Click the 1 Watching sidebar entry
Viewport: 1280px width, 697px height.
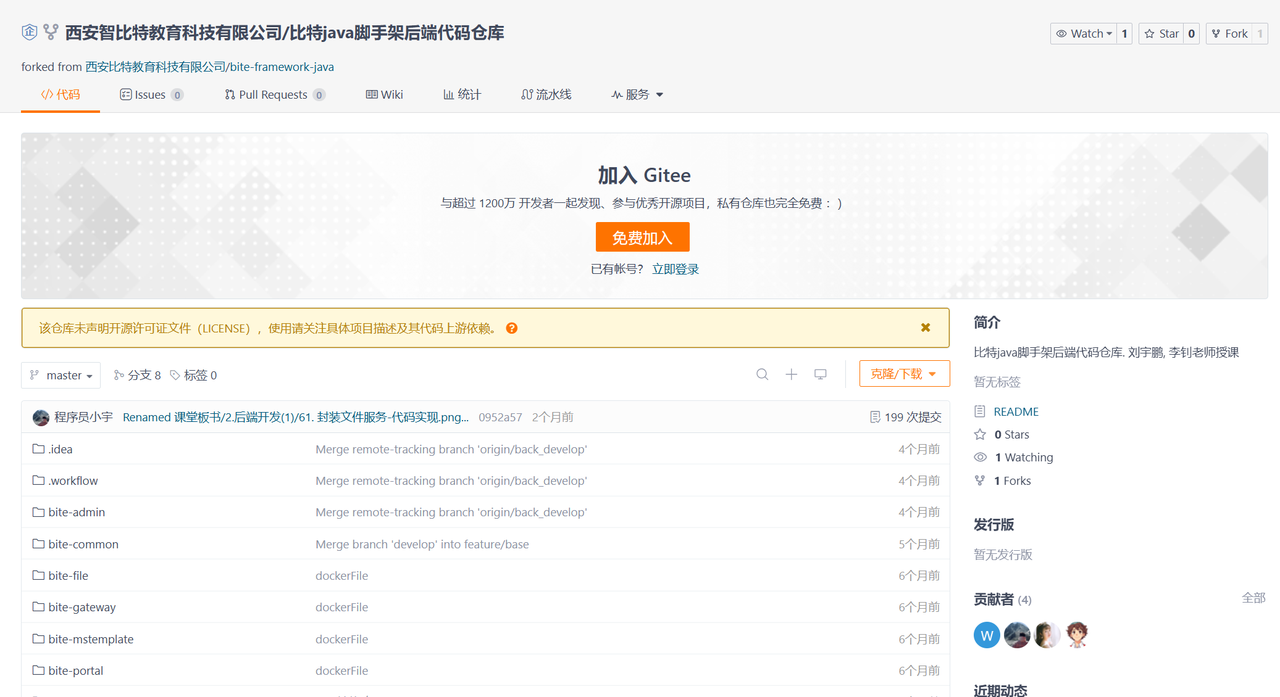[x=1023, y=457]
